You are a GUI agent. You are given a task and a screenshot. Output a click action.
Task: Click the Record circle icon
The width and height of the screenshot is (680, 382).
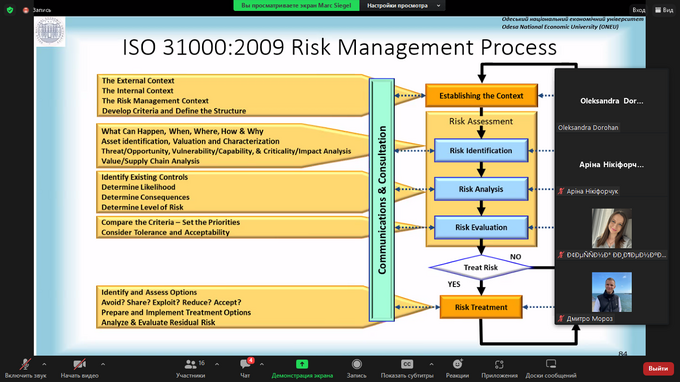(x=356, y=364)
